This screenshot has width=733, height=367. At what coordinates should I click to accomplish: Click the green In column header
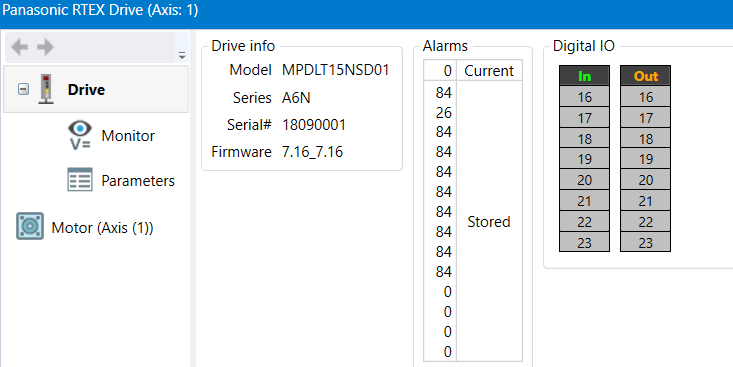click(584, 76)
